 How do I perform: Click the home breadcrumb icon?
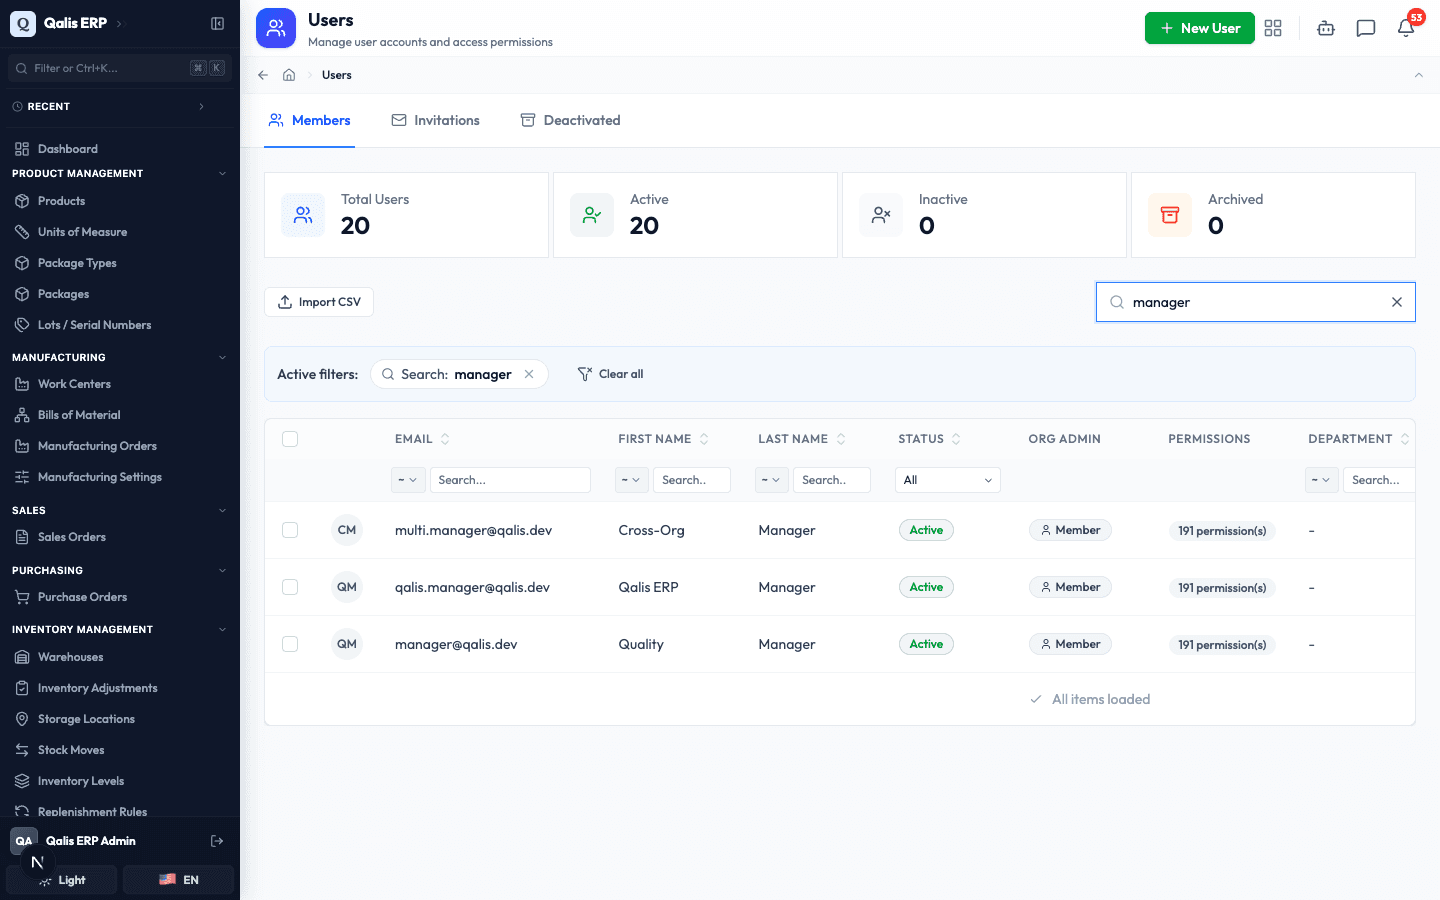[x=289, y=75]
